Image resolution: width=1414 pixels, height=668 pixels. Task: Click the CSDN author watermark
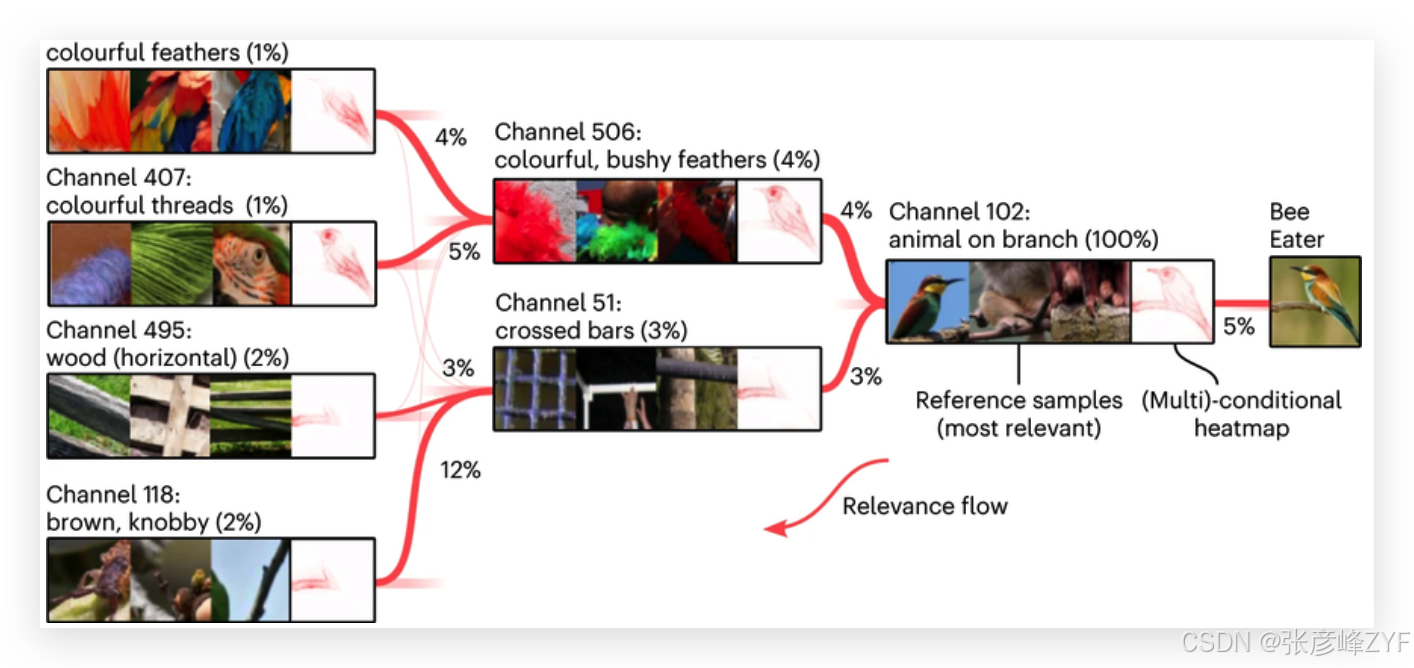[1294, 641]
